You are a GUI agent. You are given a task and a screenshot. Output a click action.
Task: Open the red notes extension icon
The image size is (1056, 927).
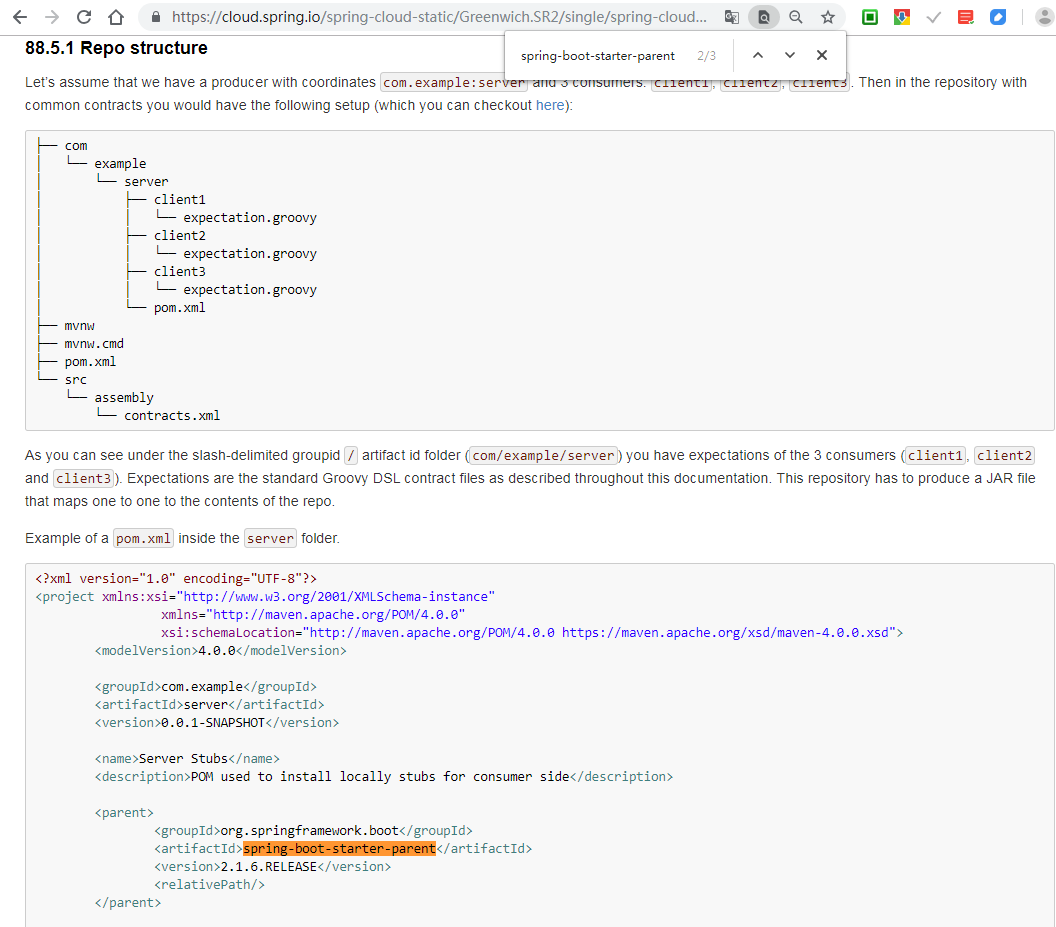click(965, 17)
